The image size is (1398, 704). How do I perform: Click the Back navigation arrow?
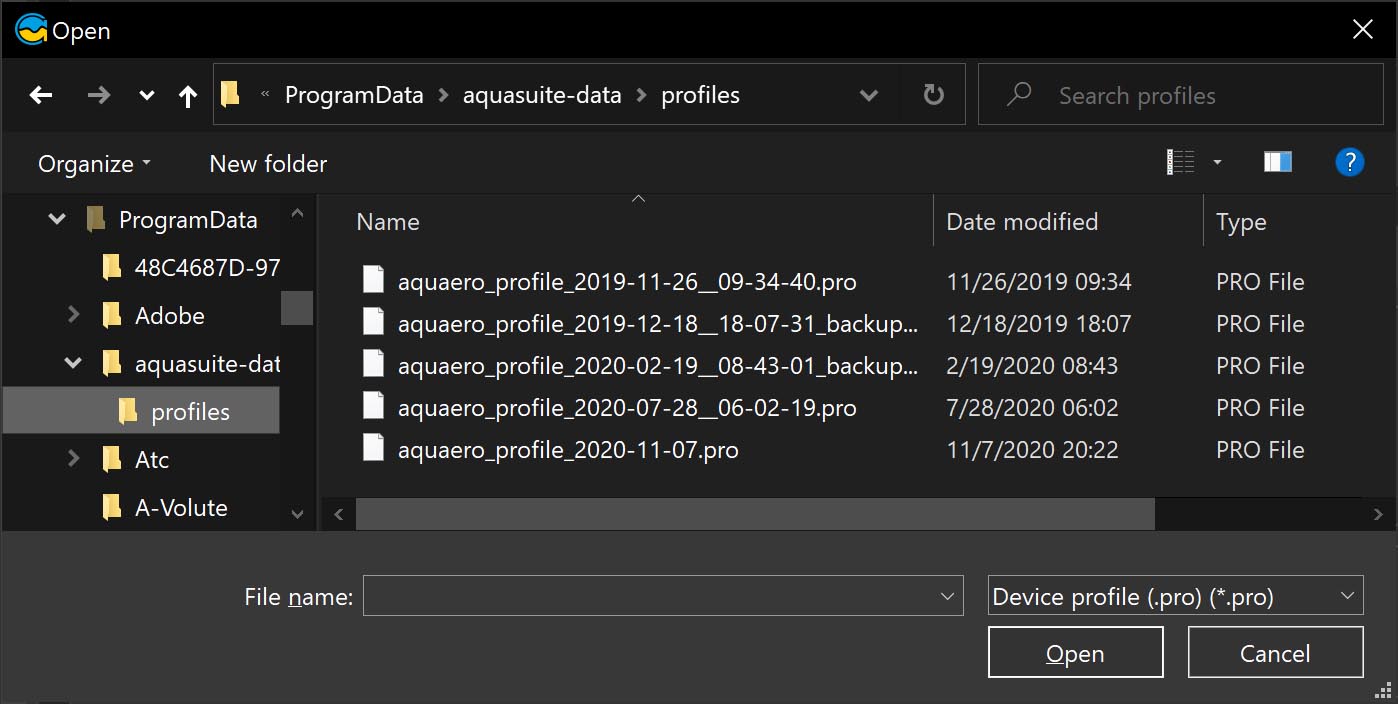[x=41, y=96]
